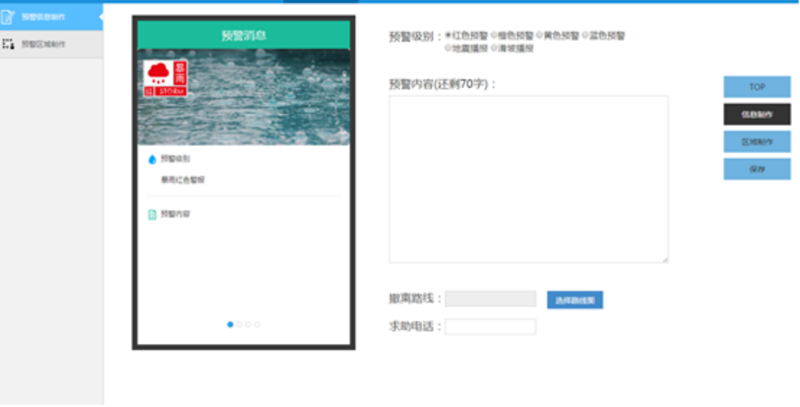
Task: Choose the 黄色预警 radio option
Action: [x=540, y=35]
